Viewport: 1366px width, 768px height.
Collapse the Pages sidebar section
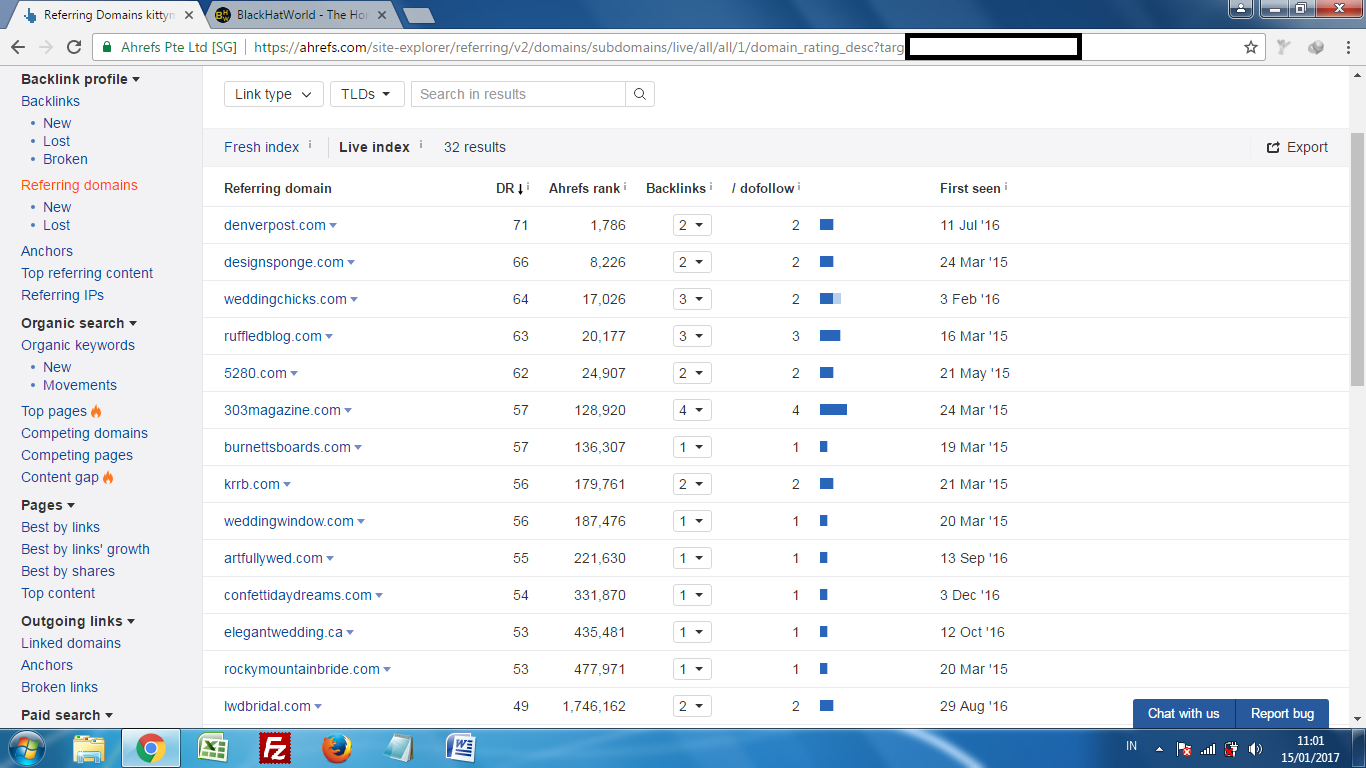[48, 505]
